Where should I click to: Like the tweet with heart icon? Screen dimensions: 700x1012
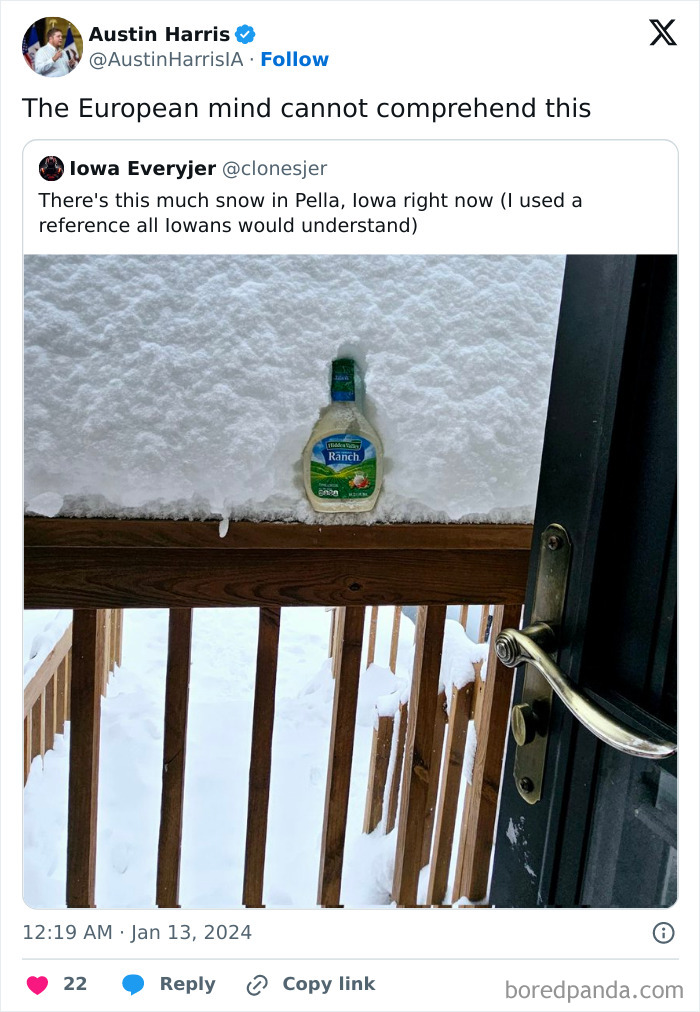(37, 984)
